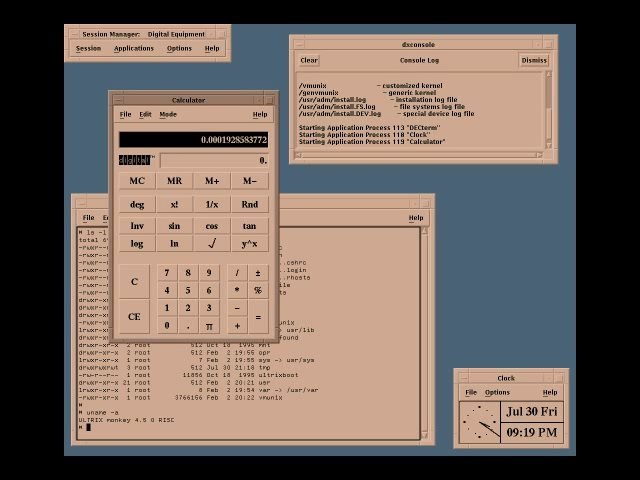
Task: Open the Calculator window menu button
Action: coord(118,100)
